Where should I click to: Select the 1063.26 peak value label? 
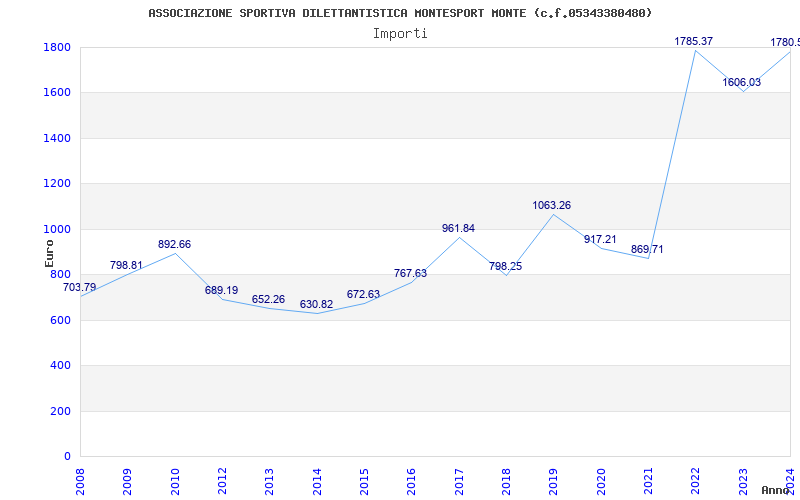[x=551, y=206]
